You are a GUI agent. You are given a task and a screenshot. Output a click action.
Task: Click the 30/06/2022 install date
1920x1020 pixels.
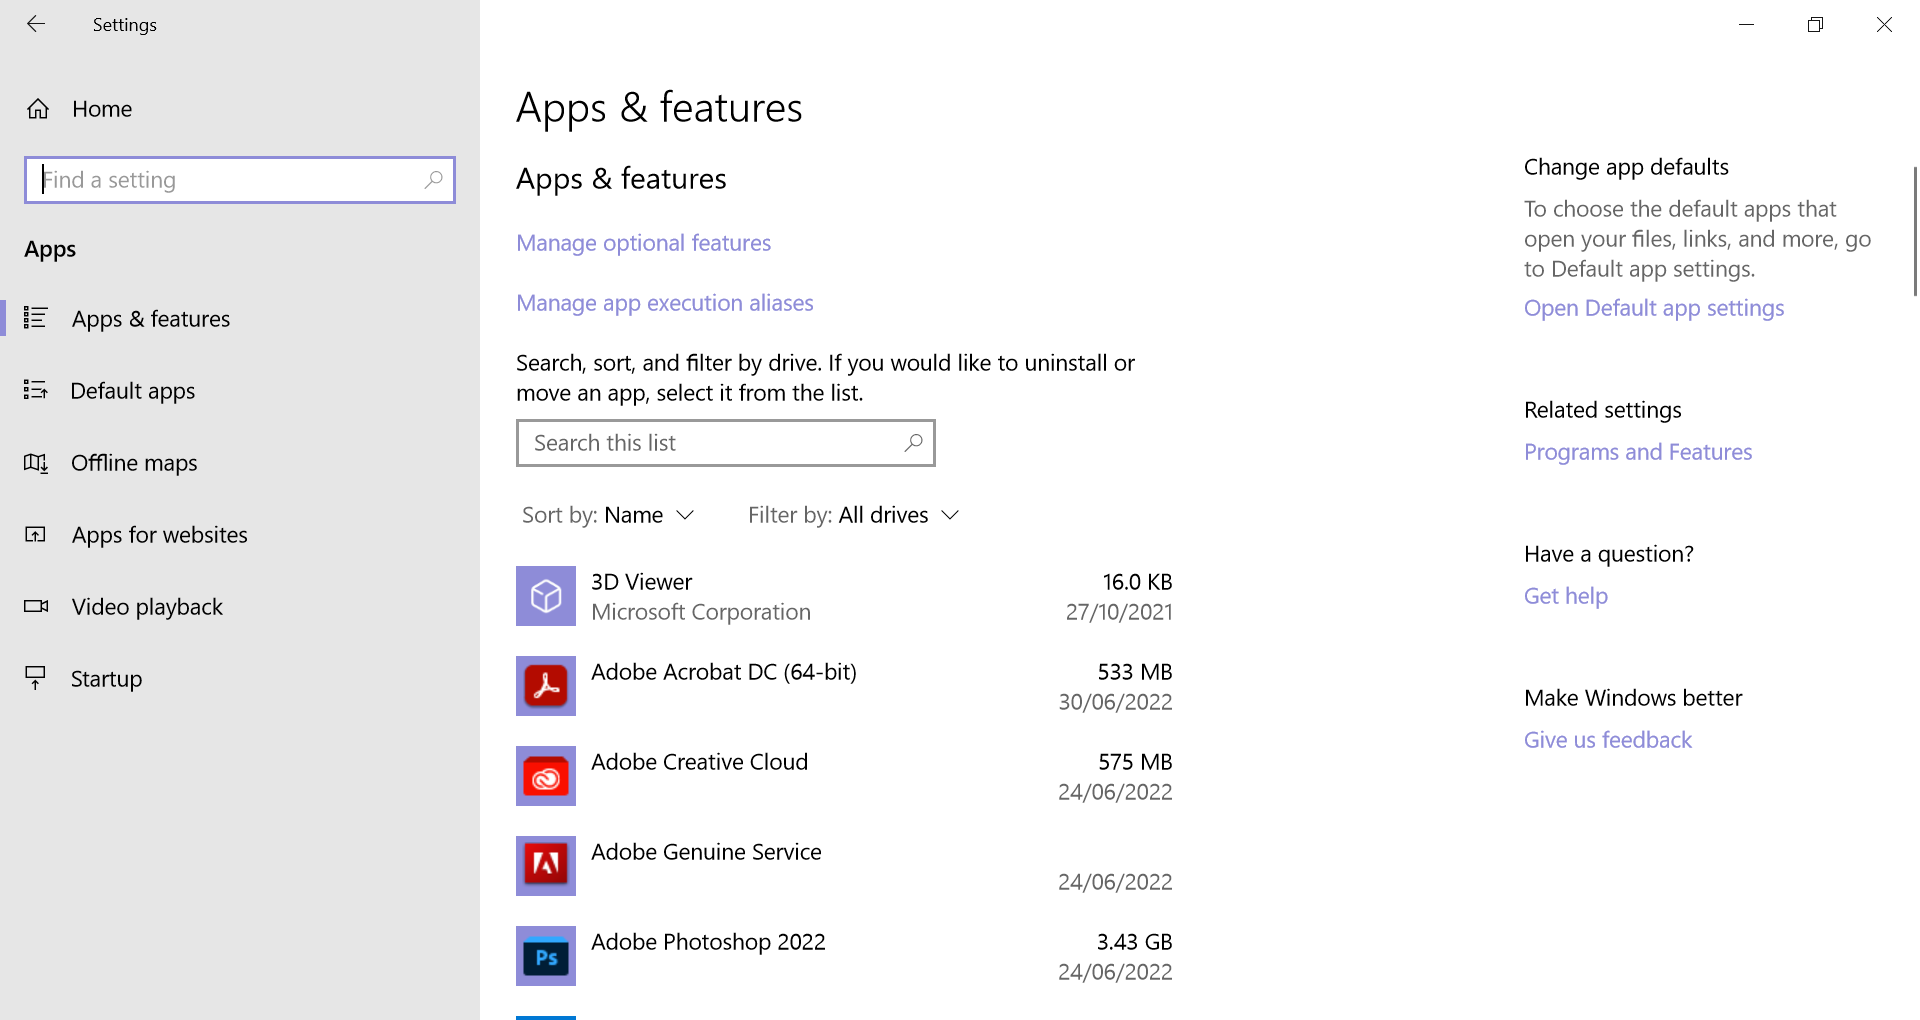point(1115,702)
